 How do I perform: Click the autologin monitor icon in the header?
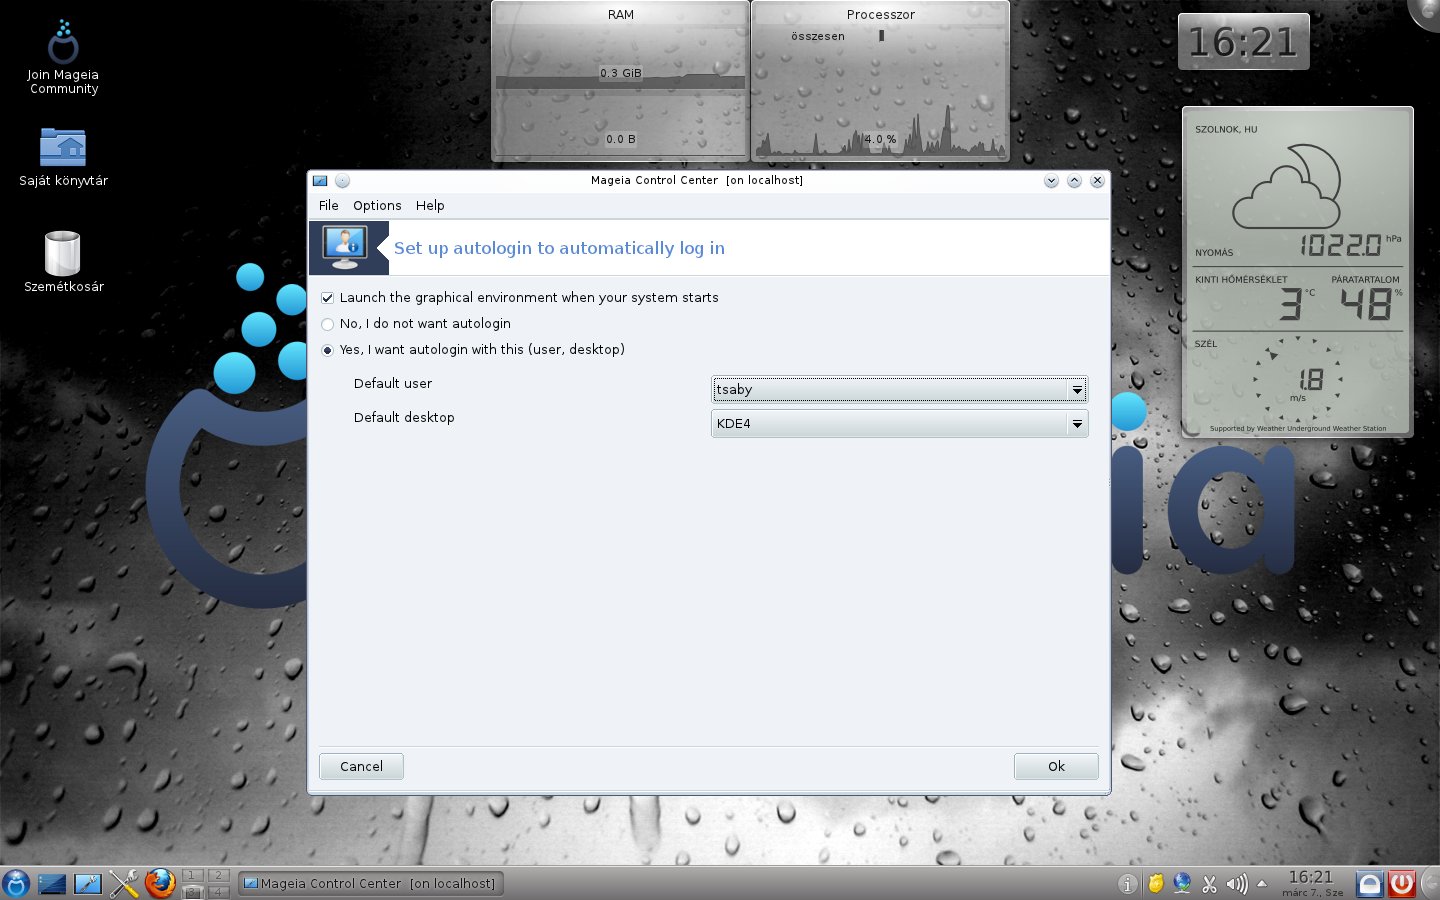point(345,247)
